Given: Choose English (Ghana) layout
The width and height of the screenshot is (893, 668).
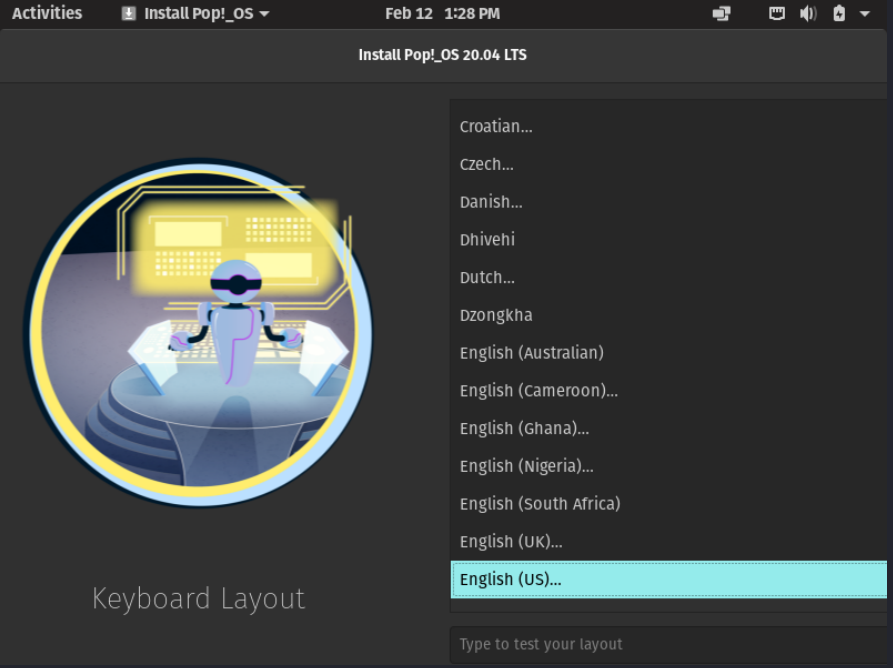Looking at the screenshot, I should click(x=669, y=428).
